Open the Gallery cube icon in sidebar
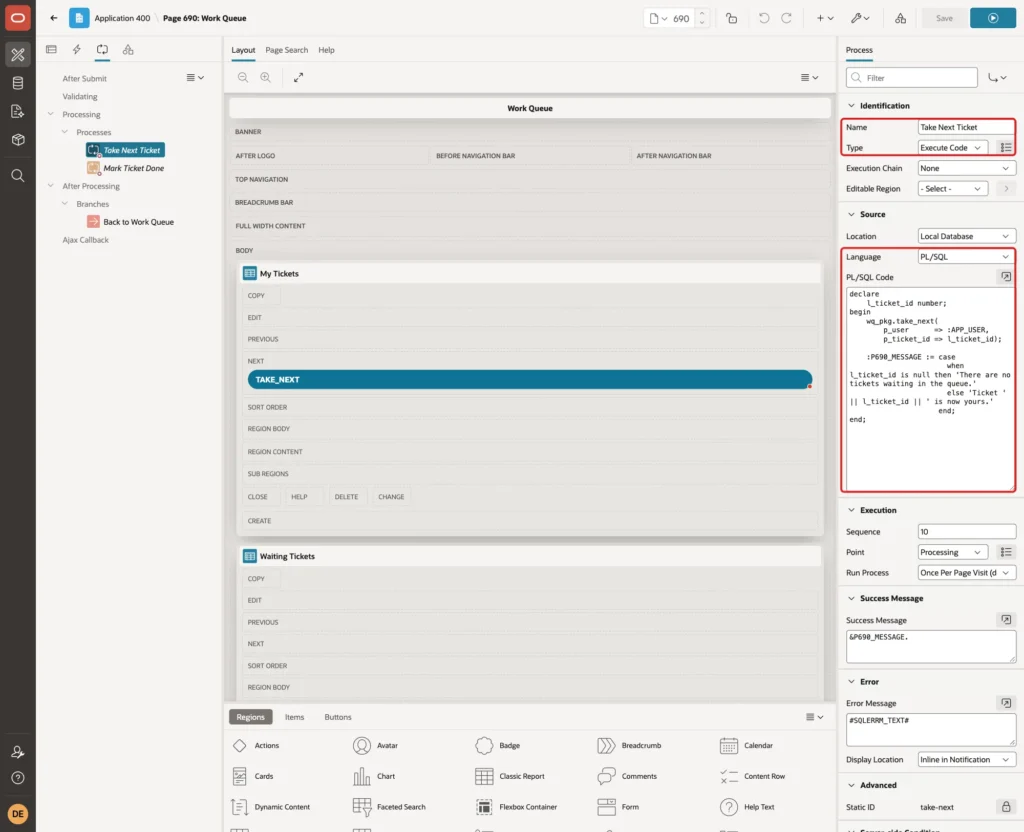Viewport: 1024px width, 832px height. tap(18, 139)
